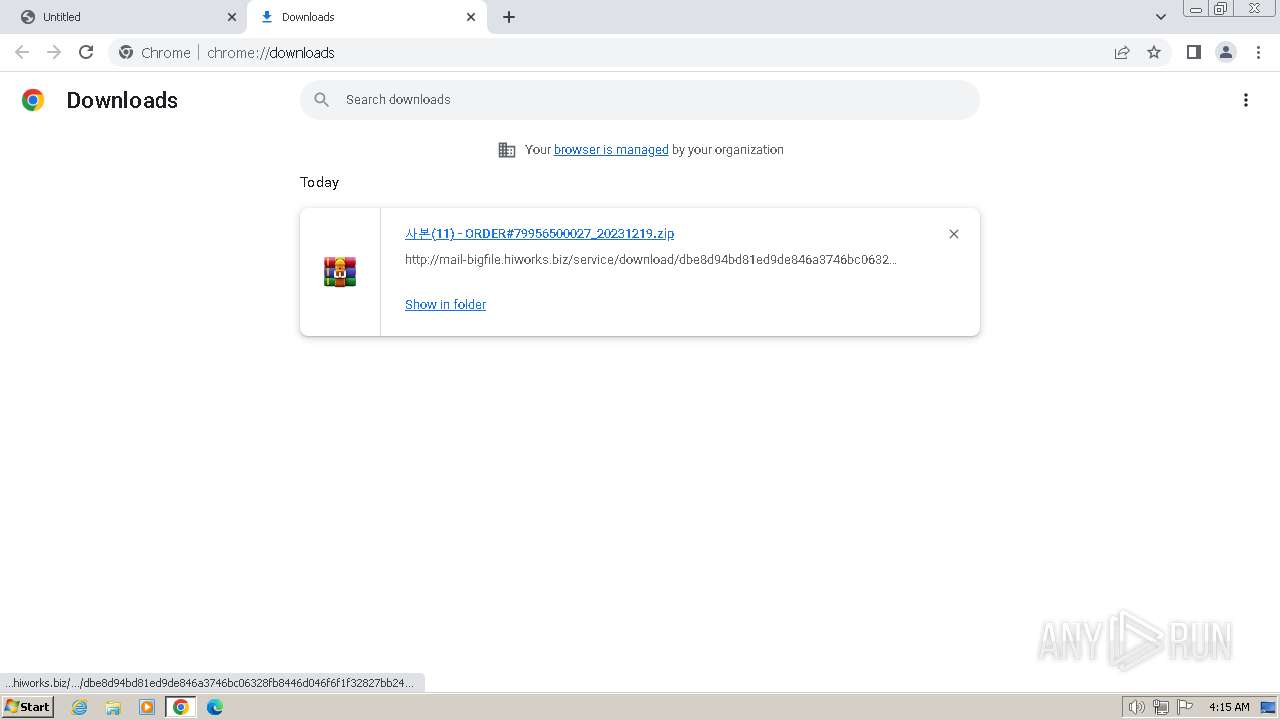Open Windows Media Player from taskbar
Screen dimensions: 1280x720
click(x=147, y=707)
